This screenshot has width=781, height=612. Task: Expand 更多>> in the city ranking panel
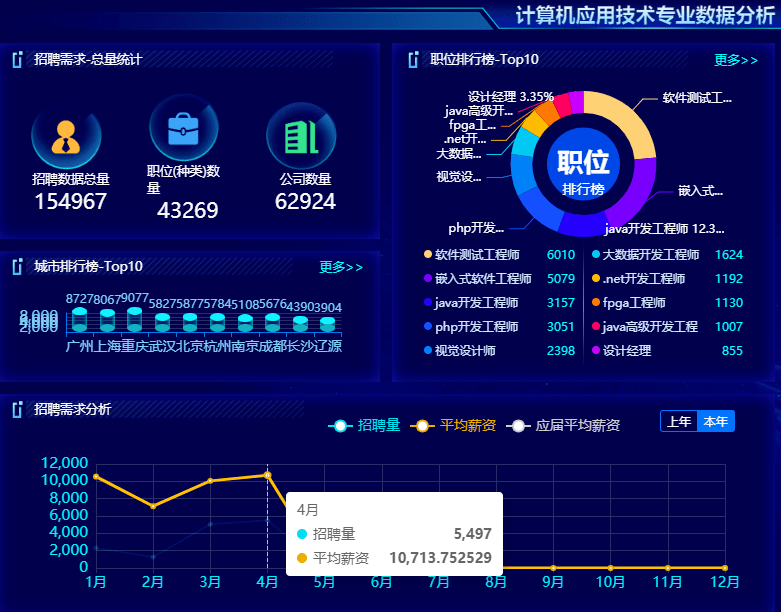coord(341,267)
